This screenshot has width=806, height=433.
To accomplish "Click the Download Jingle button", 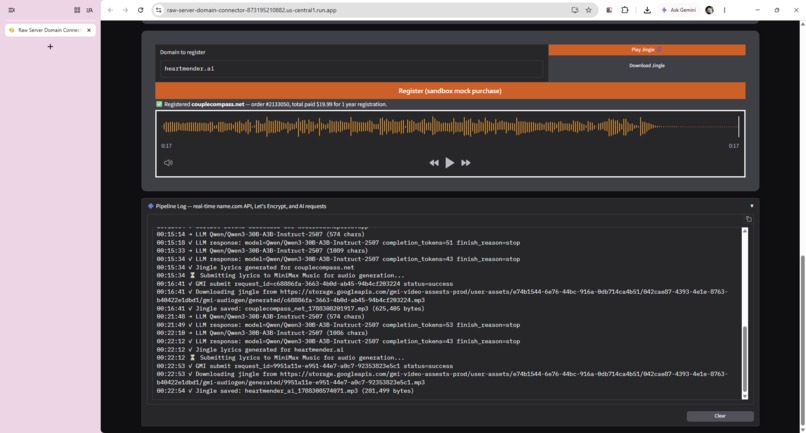I will 647,65.
